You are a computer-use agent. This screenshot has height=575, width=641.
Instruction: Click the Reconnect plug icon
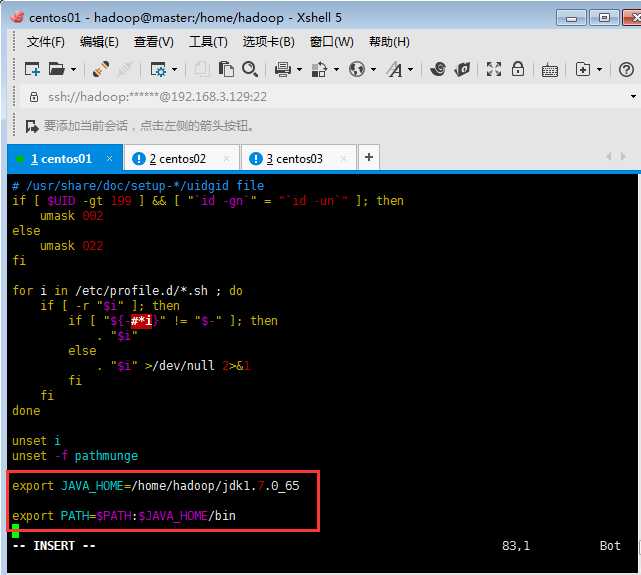101,69
